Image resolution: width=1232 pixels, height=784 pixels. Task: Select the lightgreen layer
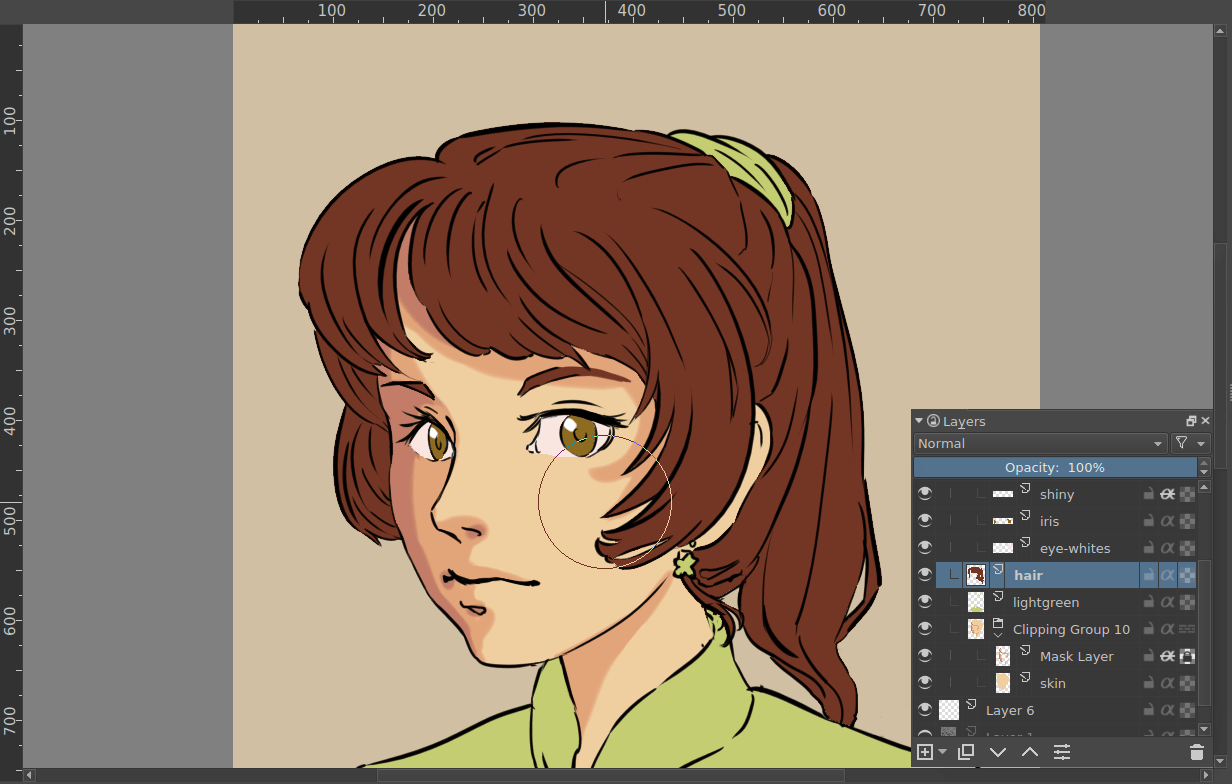pyautogui.click(x=1045, y=601)
